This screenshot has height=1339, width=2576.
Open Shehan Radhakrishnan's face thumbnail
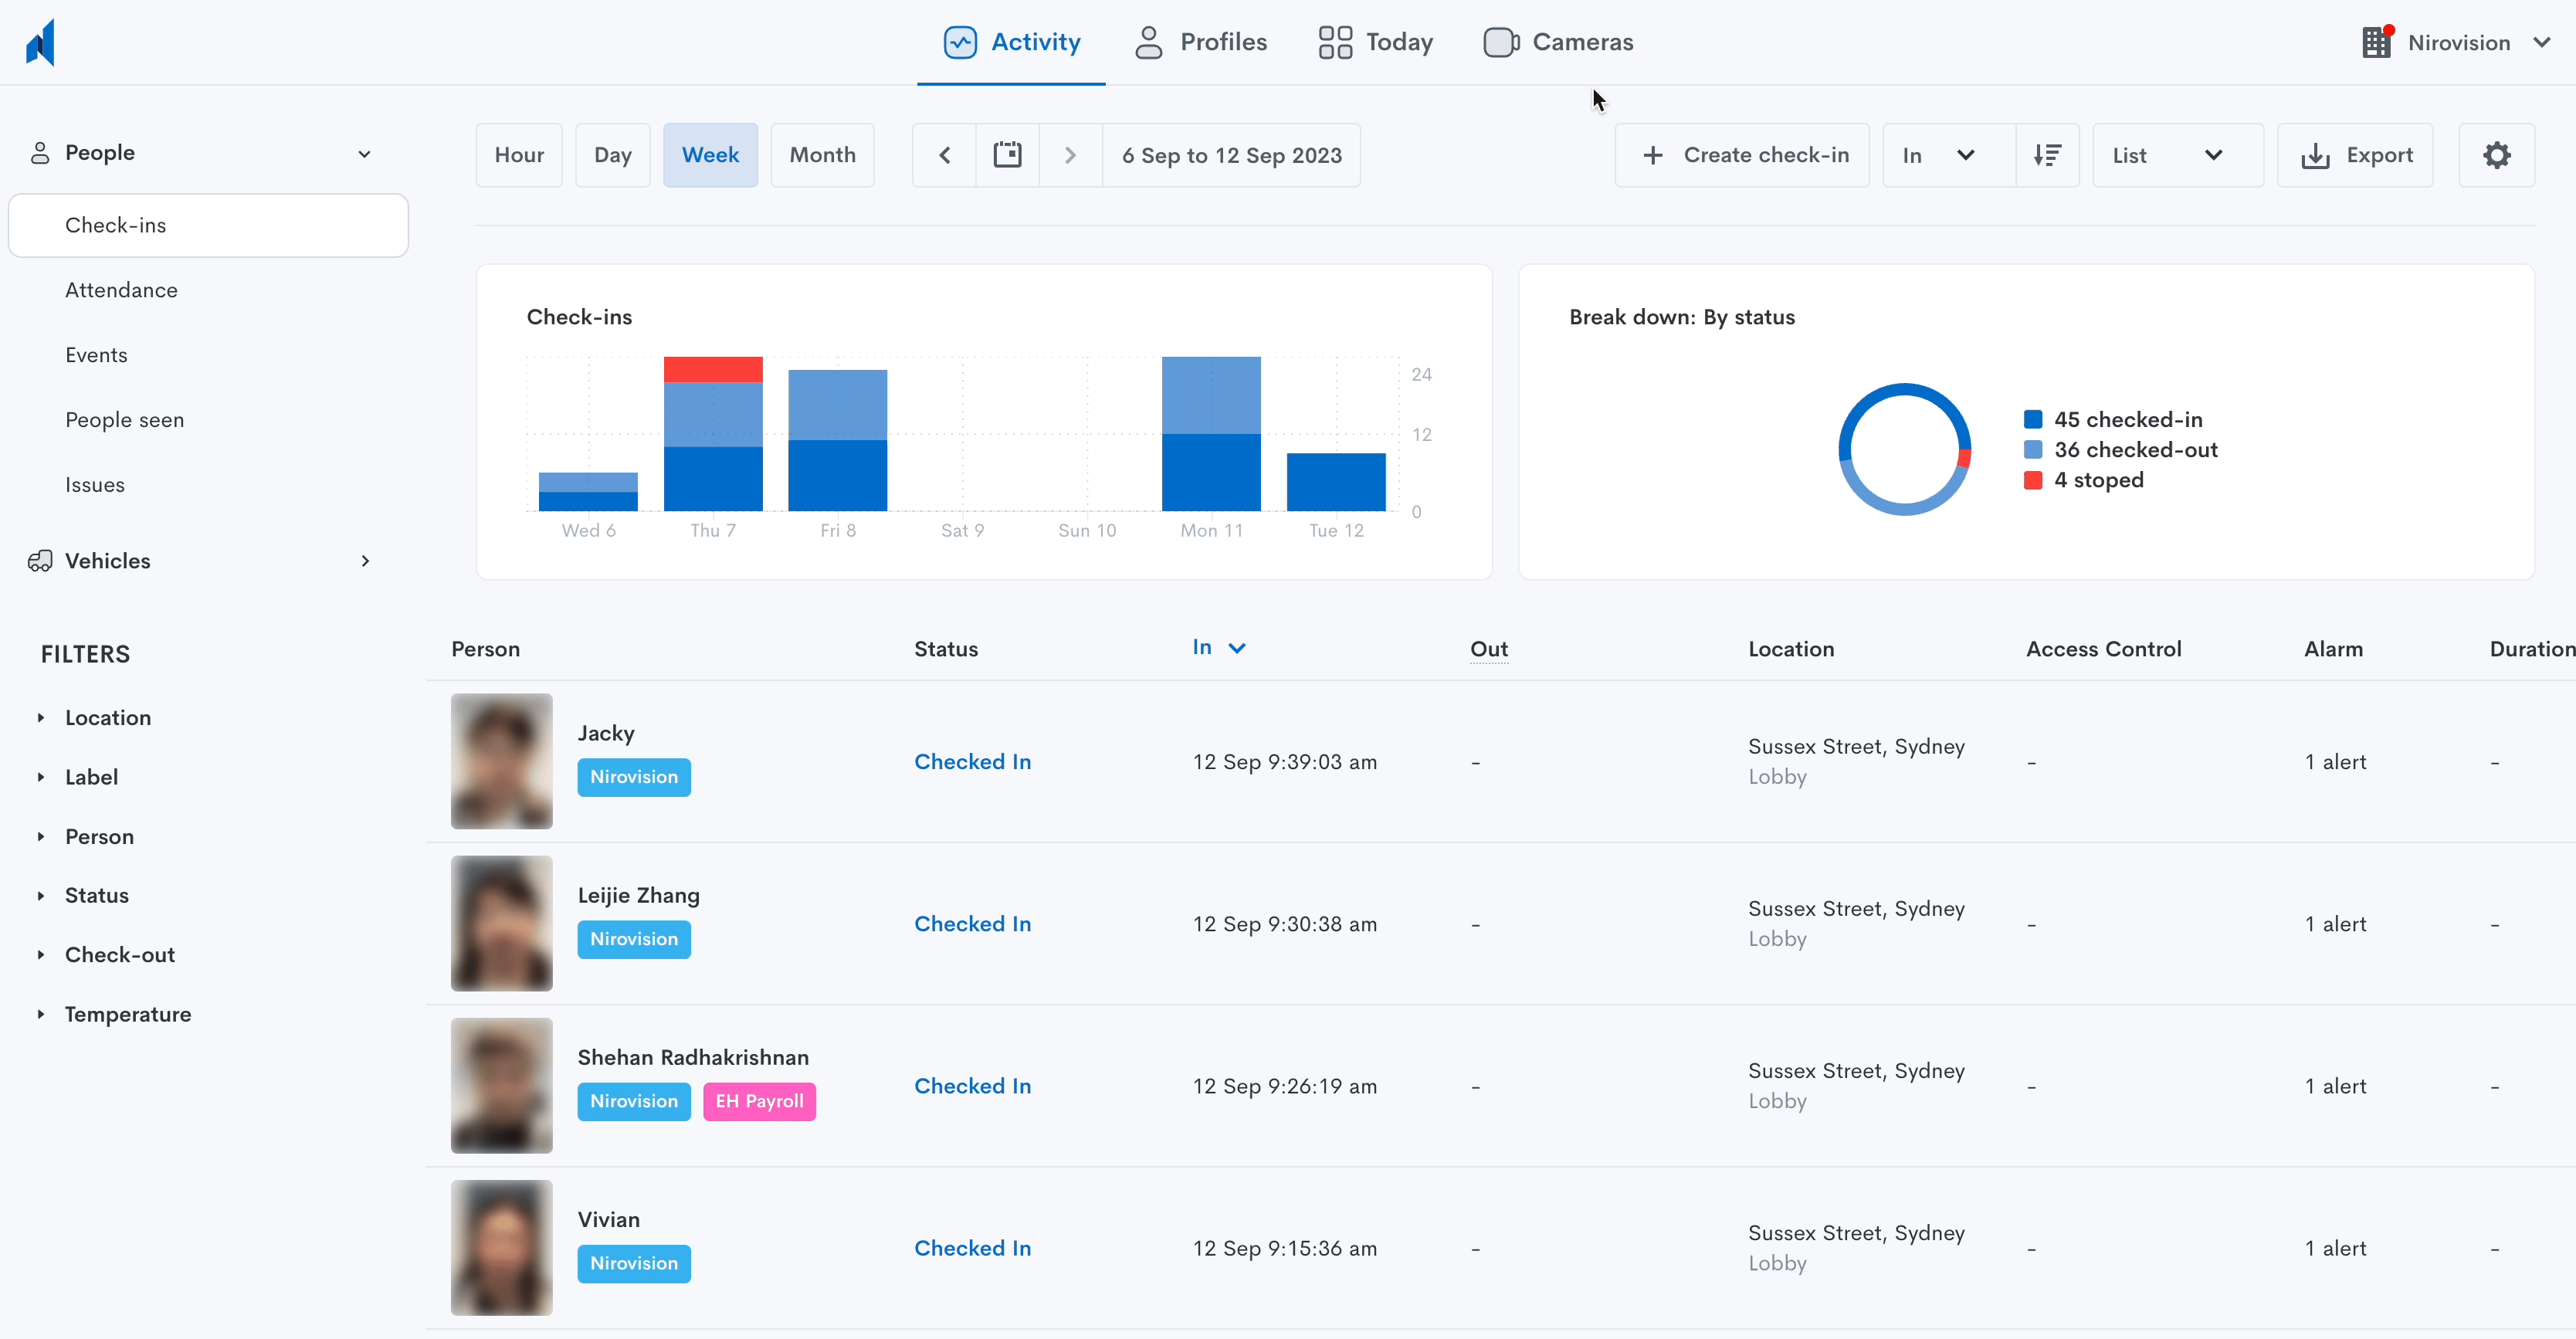click(501, 1085)
